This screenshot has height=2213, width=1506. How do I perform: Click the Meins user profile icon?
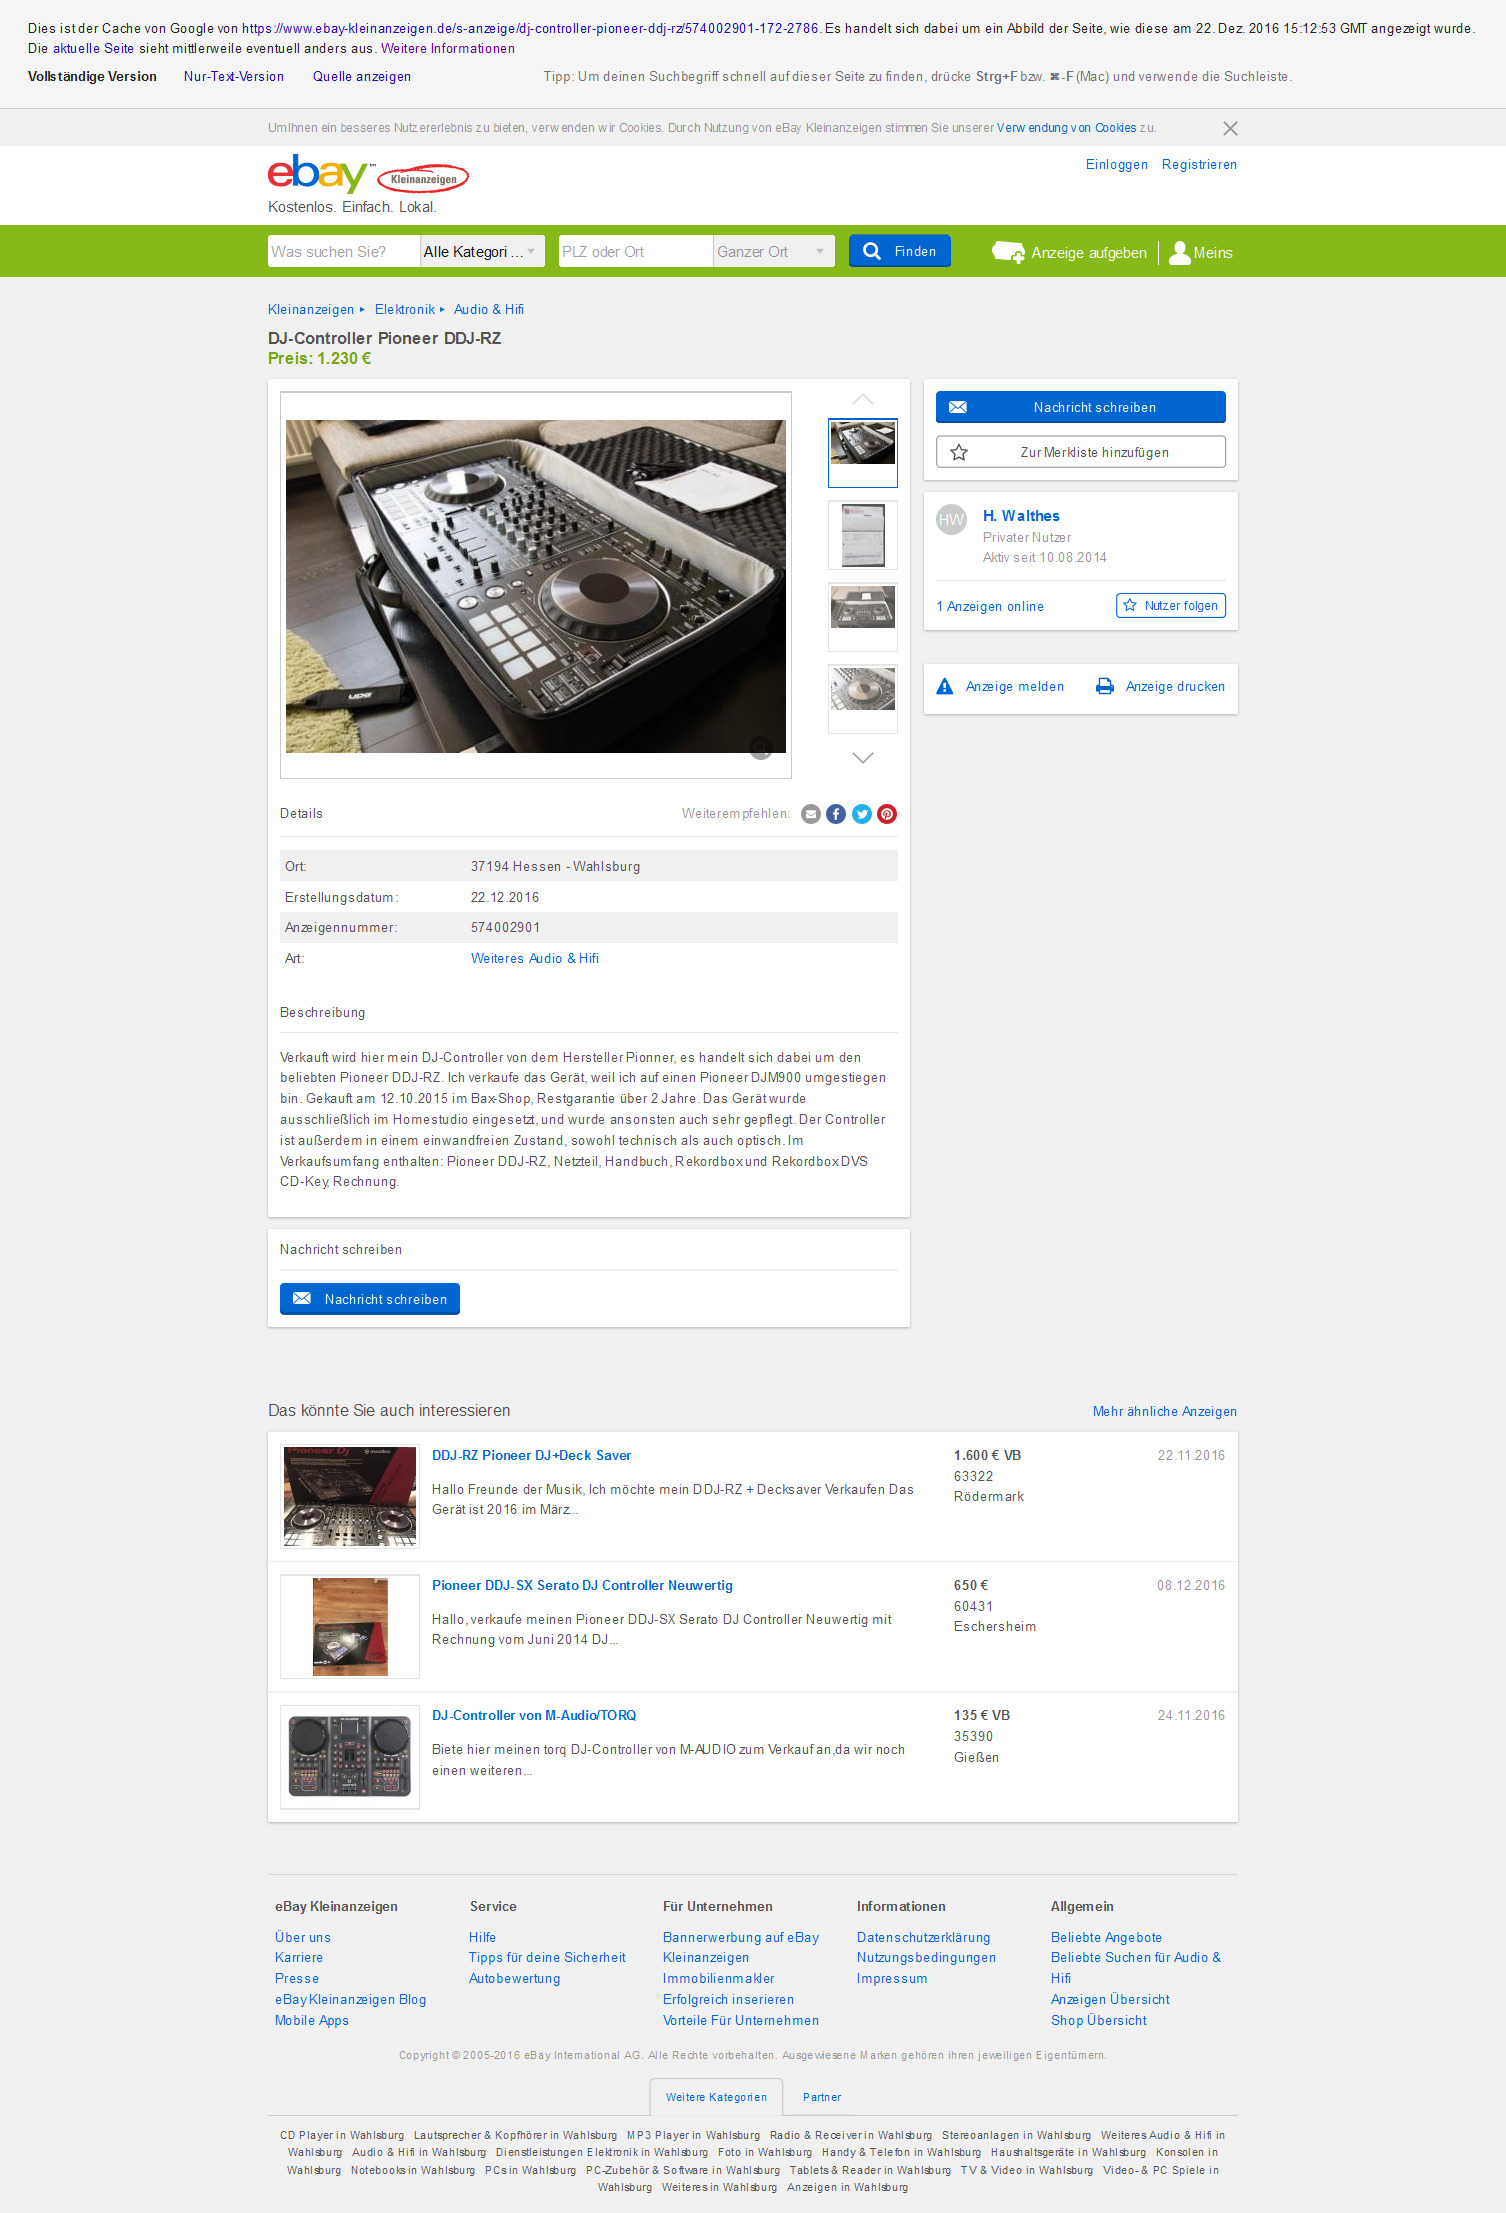click(x=1180, y=252)
